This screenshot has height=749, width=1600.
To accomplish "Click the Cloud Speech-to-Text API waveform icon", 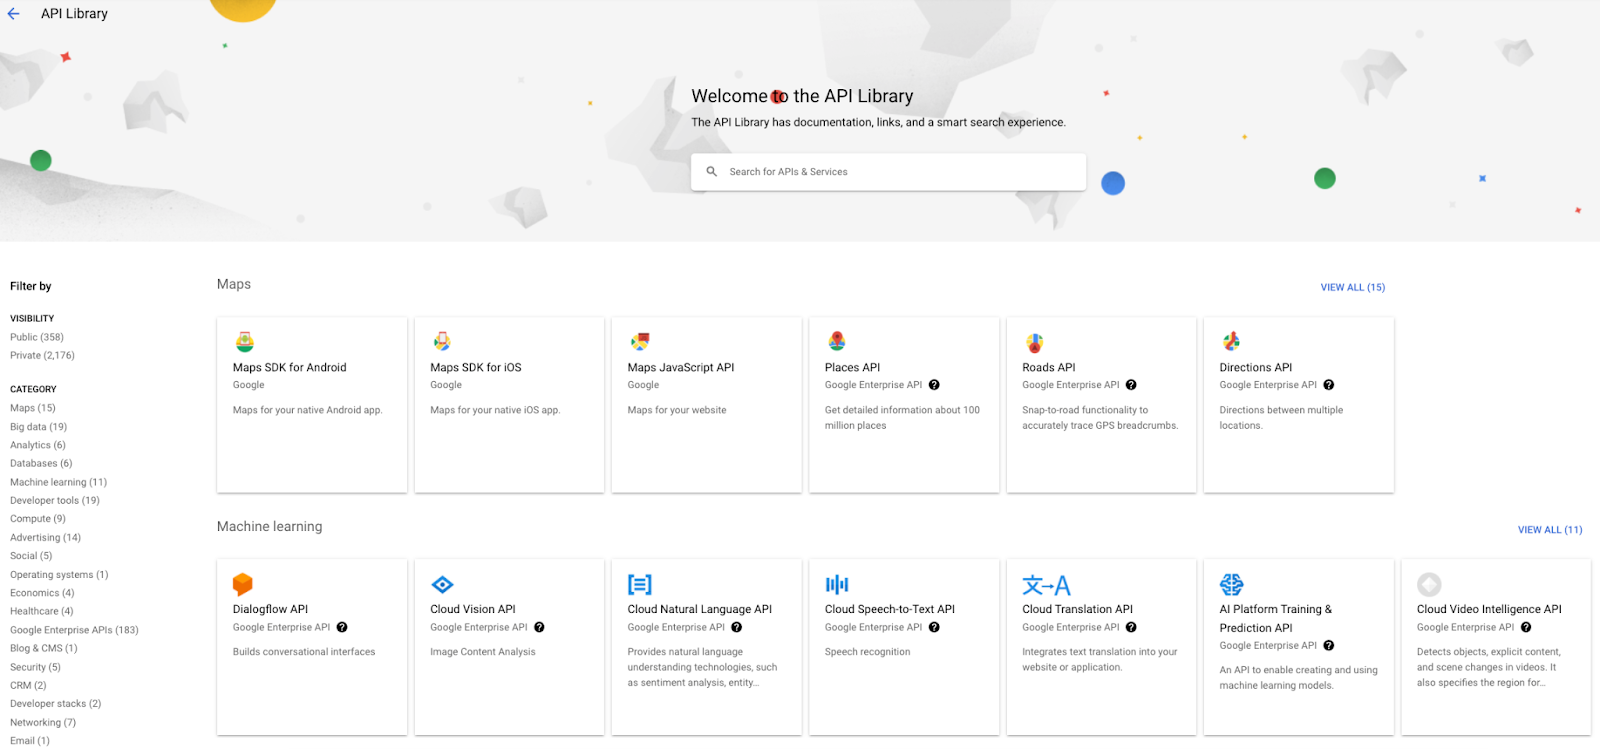I will coord(837,584).
